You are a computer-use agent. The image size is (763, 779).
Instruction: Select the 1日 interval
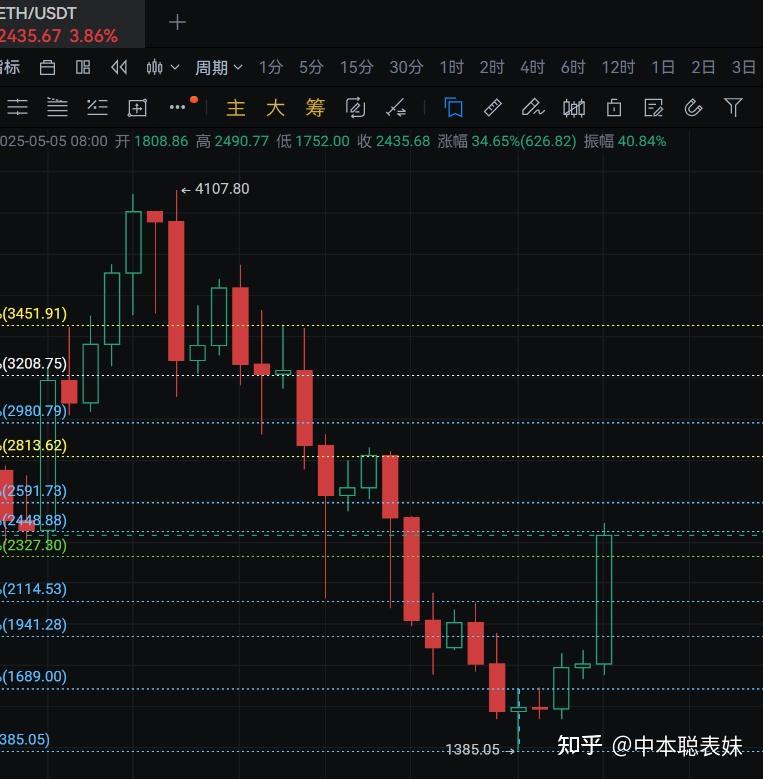663,67
